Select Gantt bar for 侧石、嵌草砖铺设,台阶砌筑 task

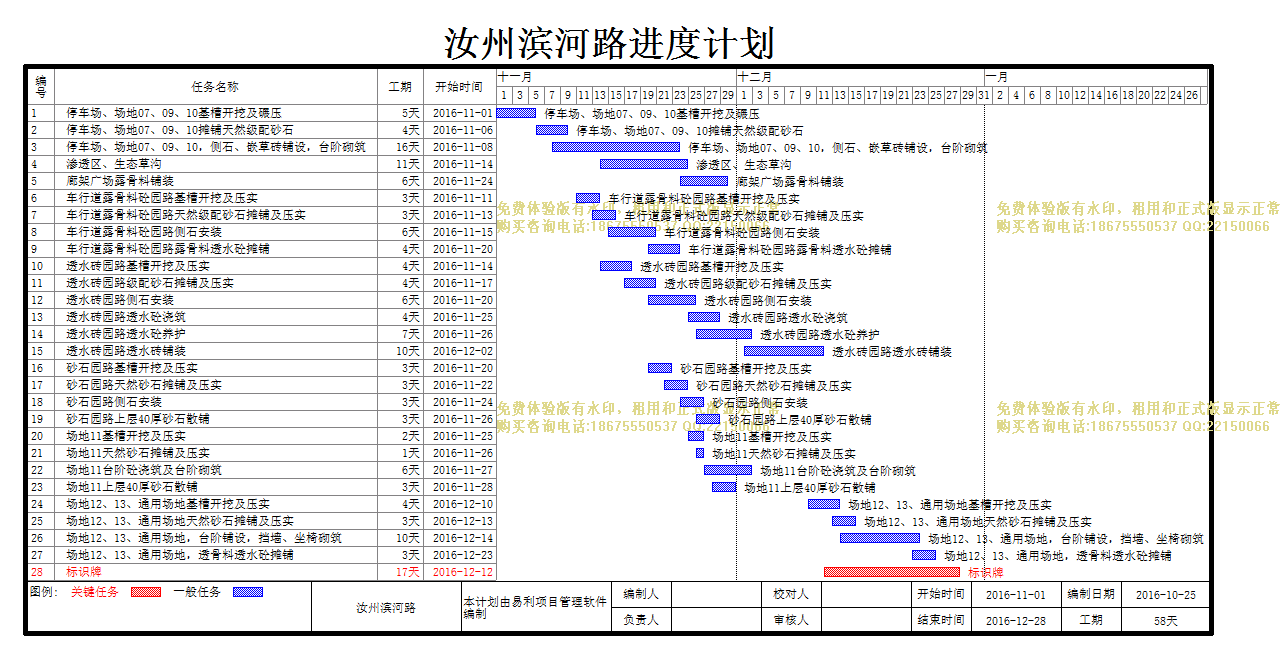pos(616,147)
